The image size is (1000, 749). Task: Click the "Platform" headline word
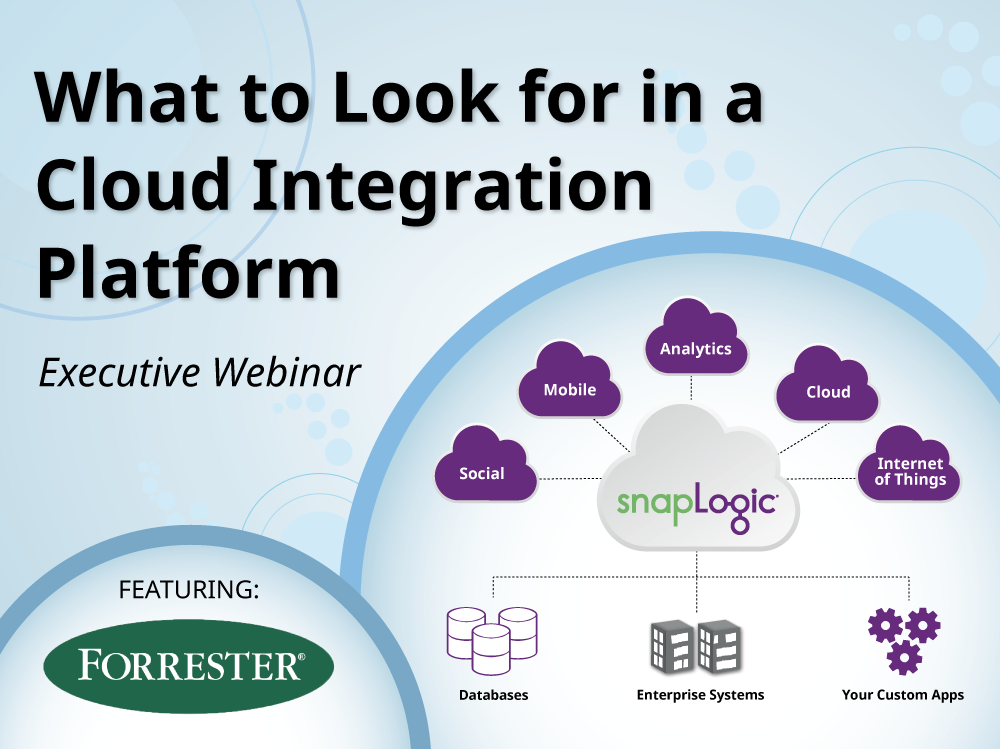pyautogui.click(x=189, y=273)
